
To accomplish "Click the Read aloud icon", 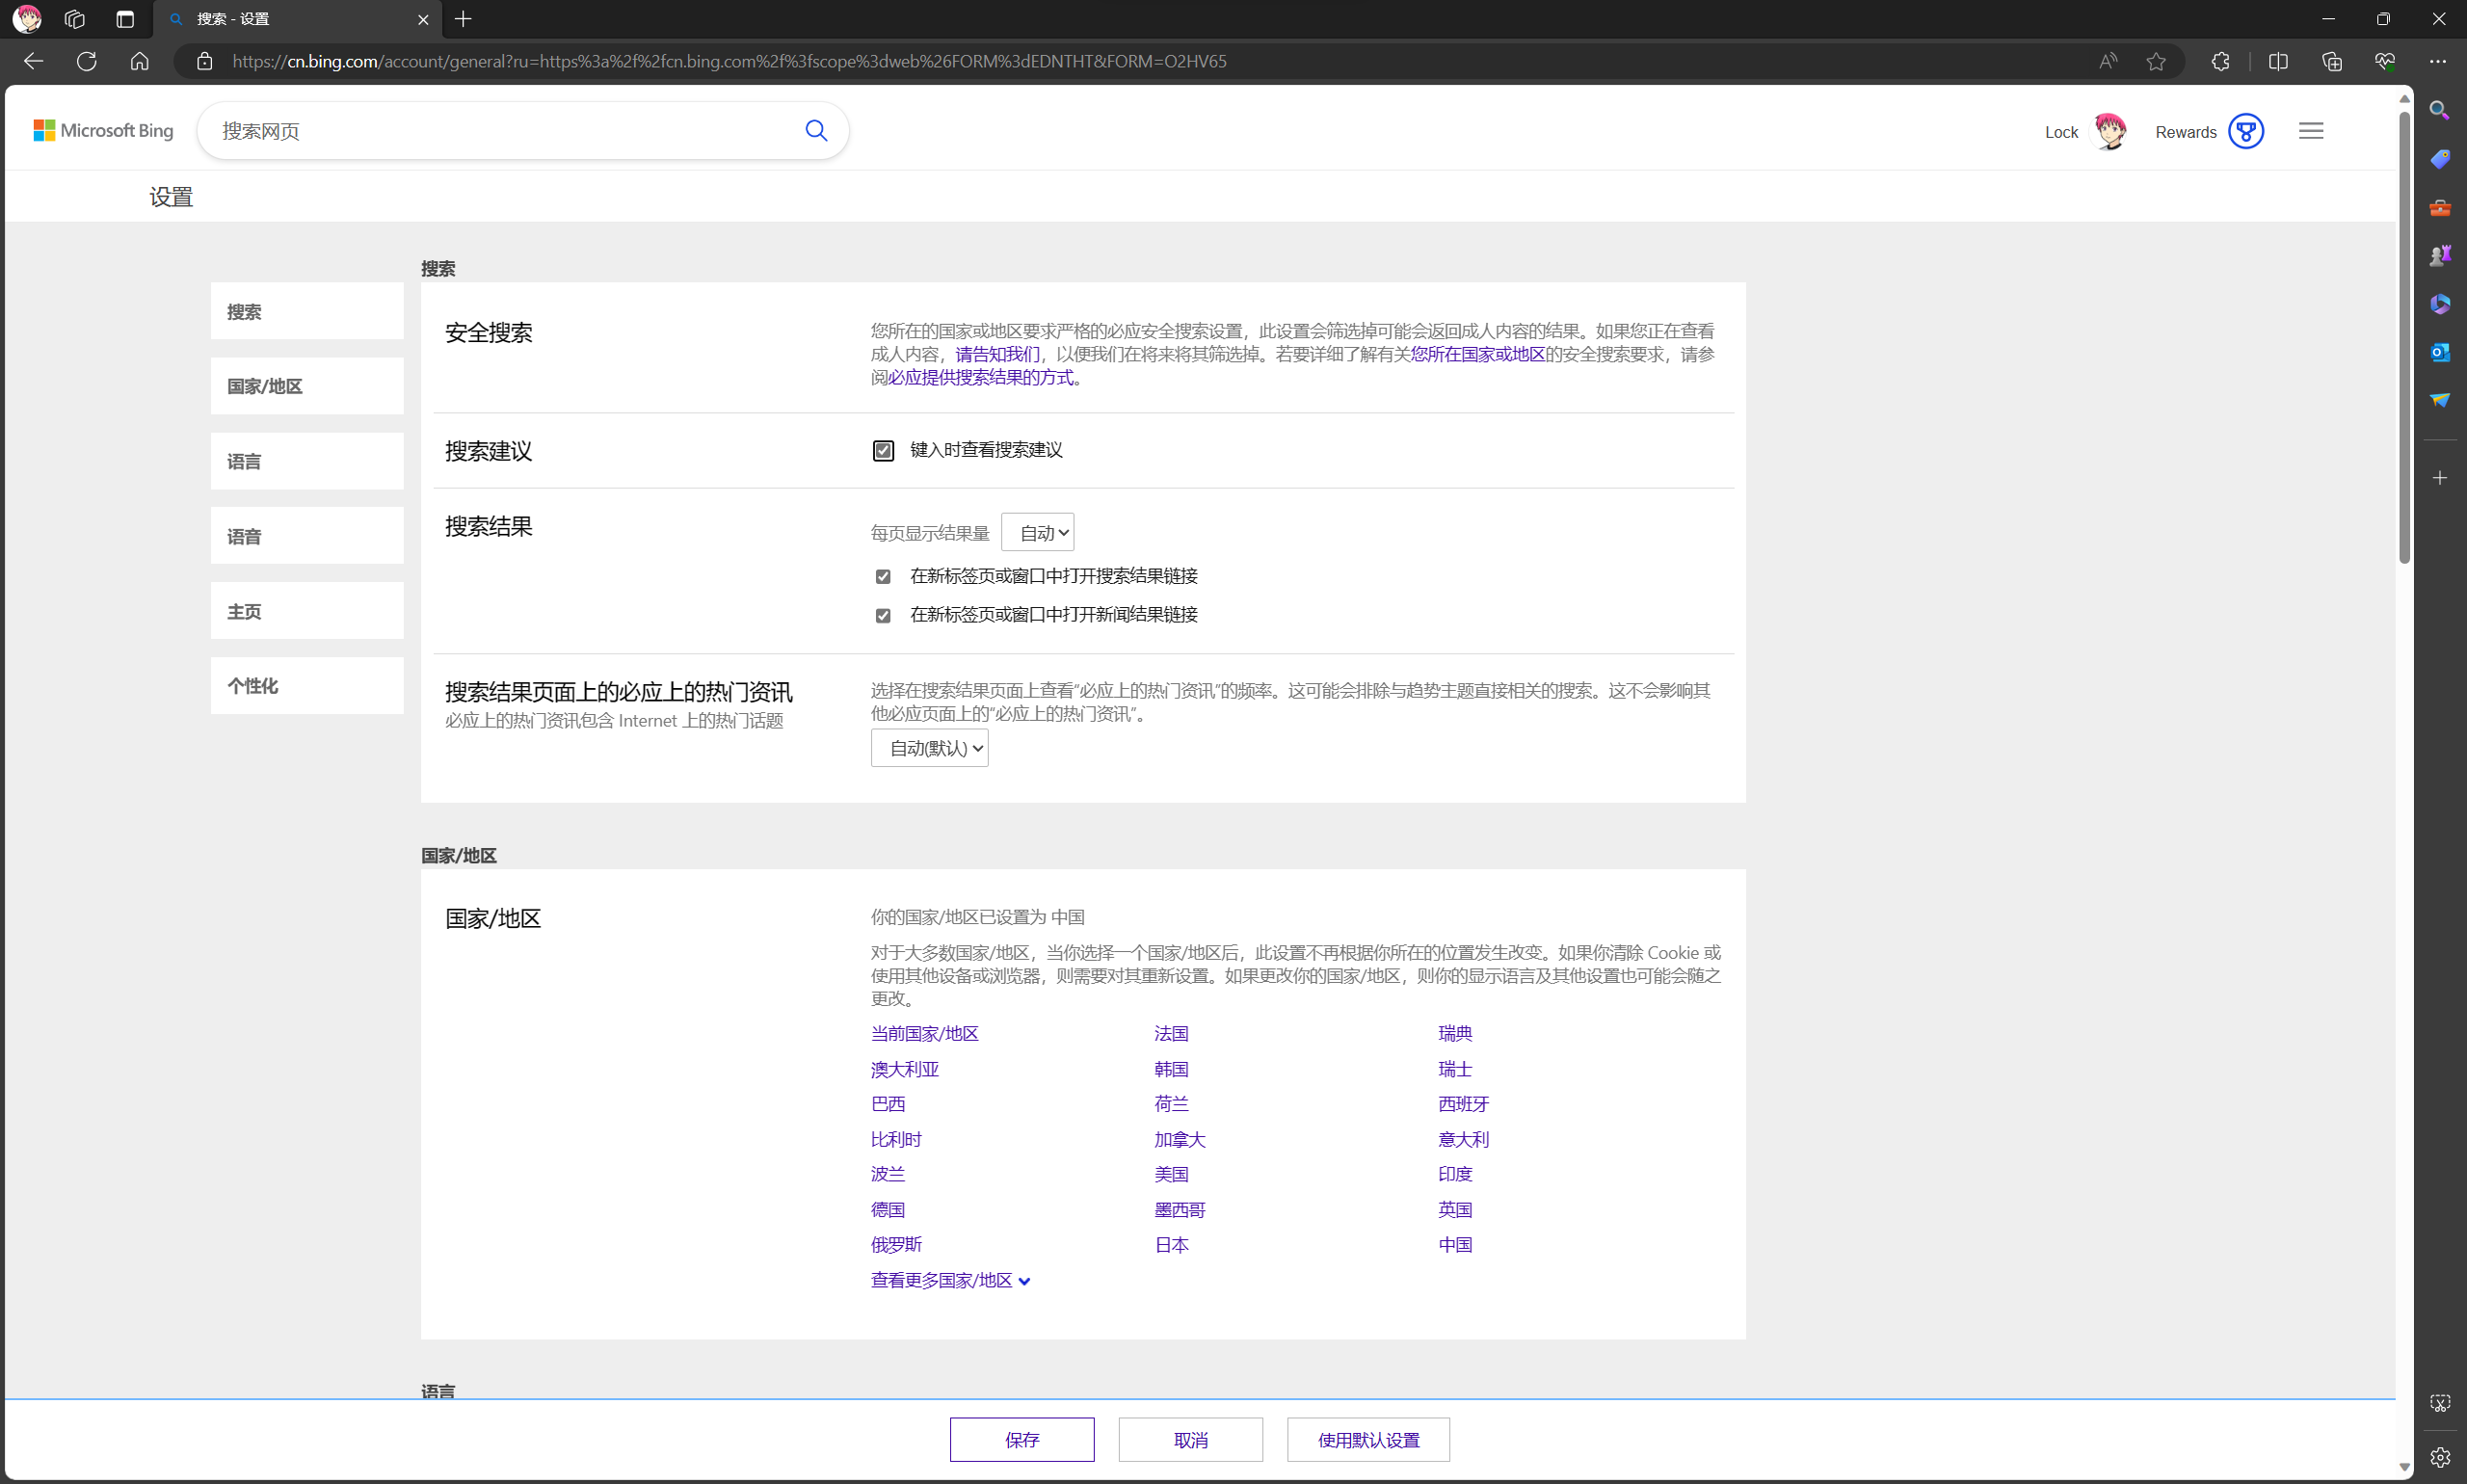I will click(2107, 61).
